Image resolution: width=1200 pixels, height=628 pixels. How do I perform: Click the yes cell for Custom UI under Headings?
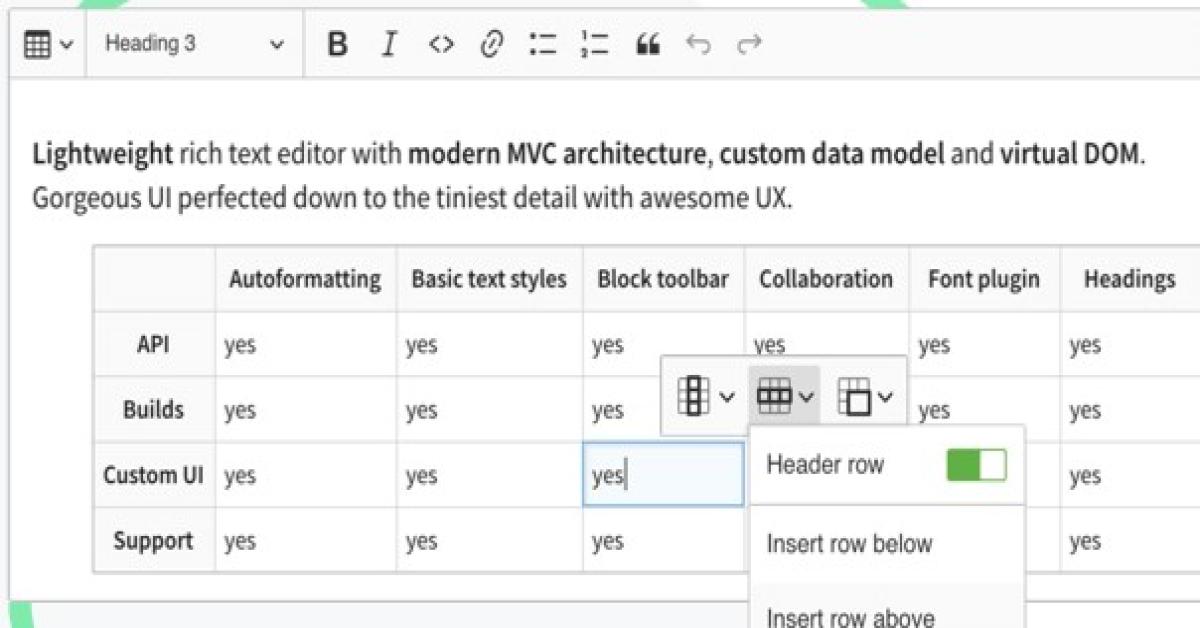tap(1130, 475)
